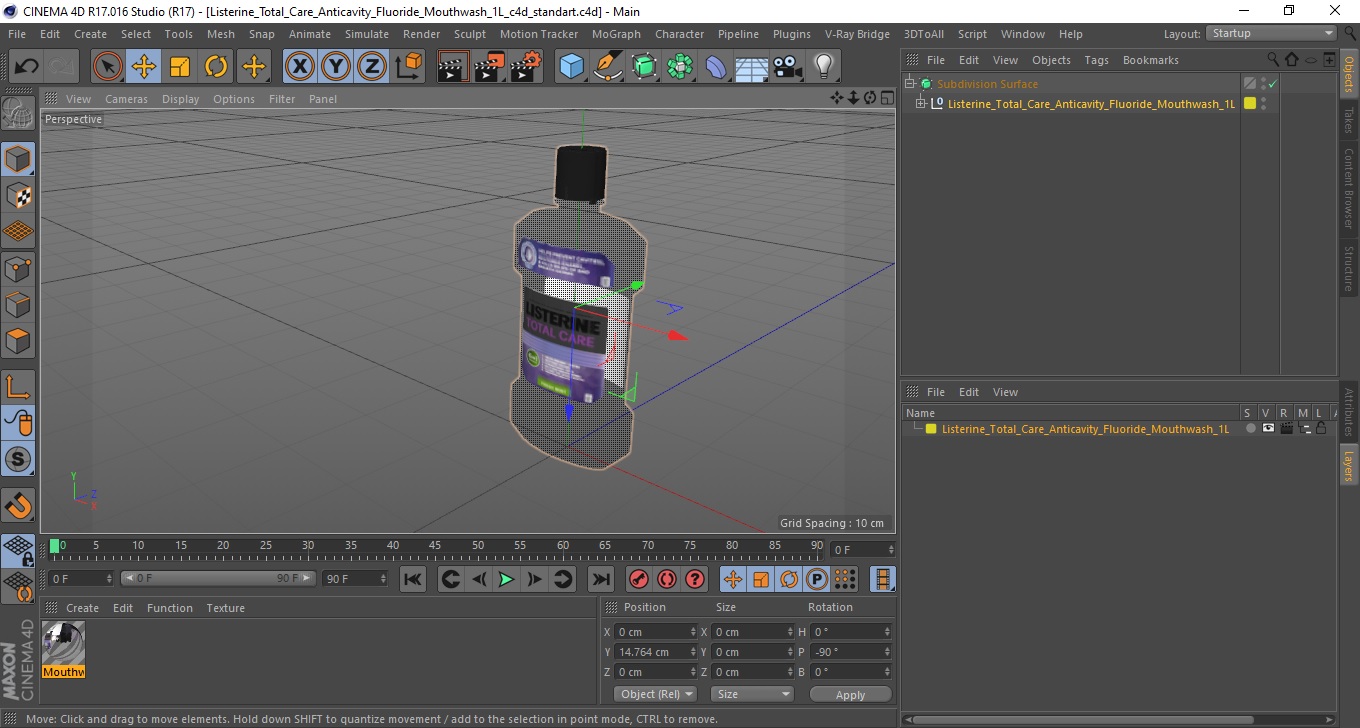Open the deformer Bend icon
Viewport: 1360px width, 728px height.
[716, 67]
